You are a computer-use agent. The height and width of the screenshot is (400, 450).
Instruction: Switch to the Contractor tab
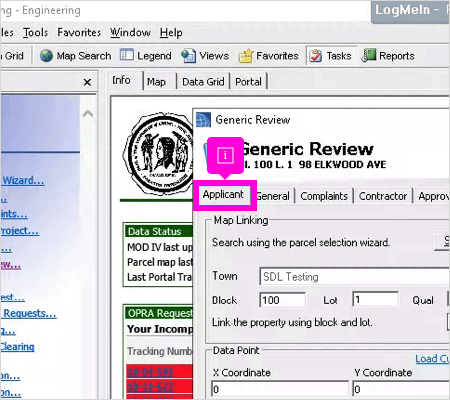pyautogui.click(x=383, y=196)
